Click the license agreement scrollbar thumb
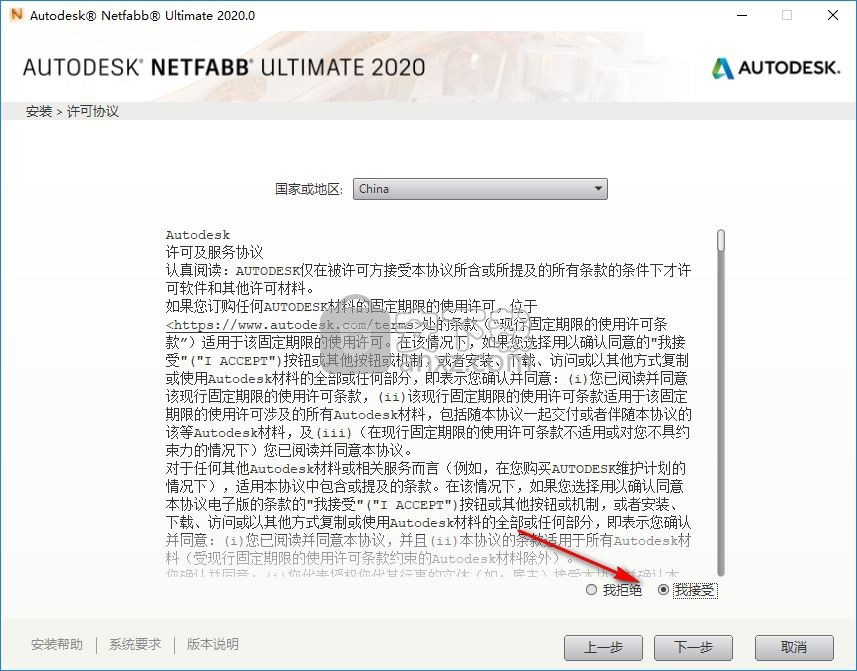This screenshot has width=857, height=671. point(721,240)
